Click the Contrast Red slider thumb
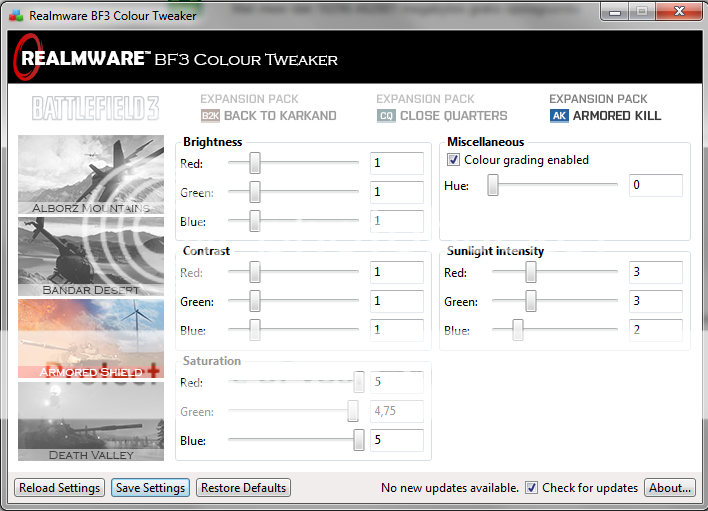The height and width of the screenshot is (511, 708). tap(255, 272)
